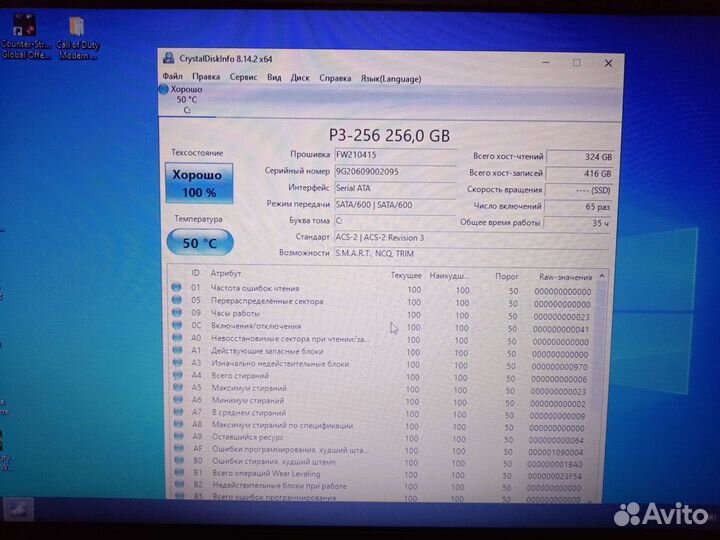Open the Диск menu
Viewport: 720px width, 540px height.
(x=300, y=78)
